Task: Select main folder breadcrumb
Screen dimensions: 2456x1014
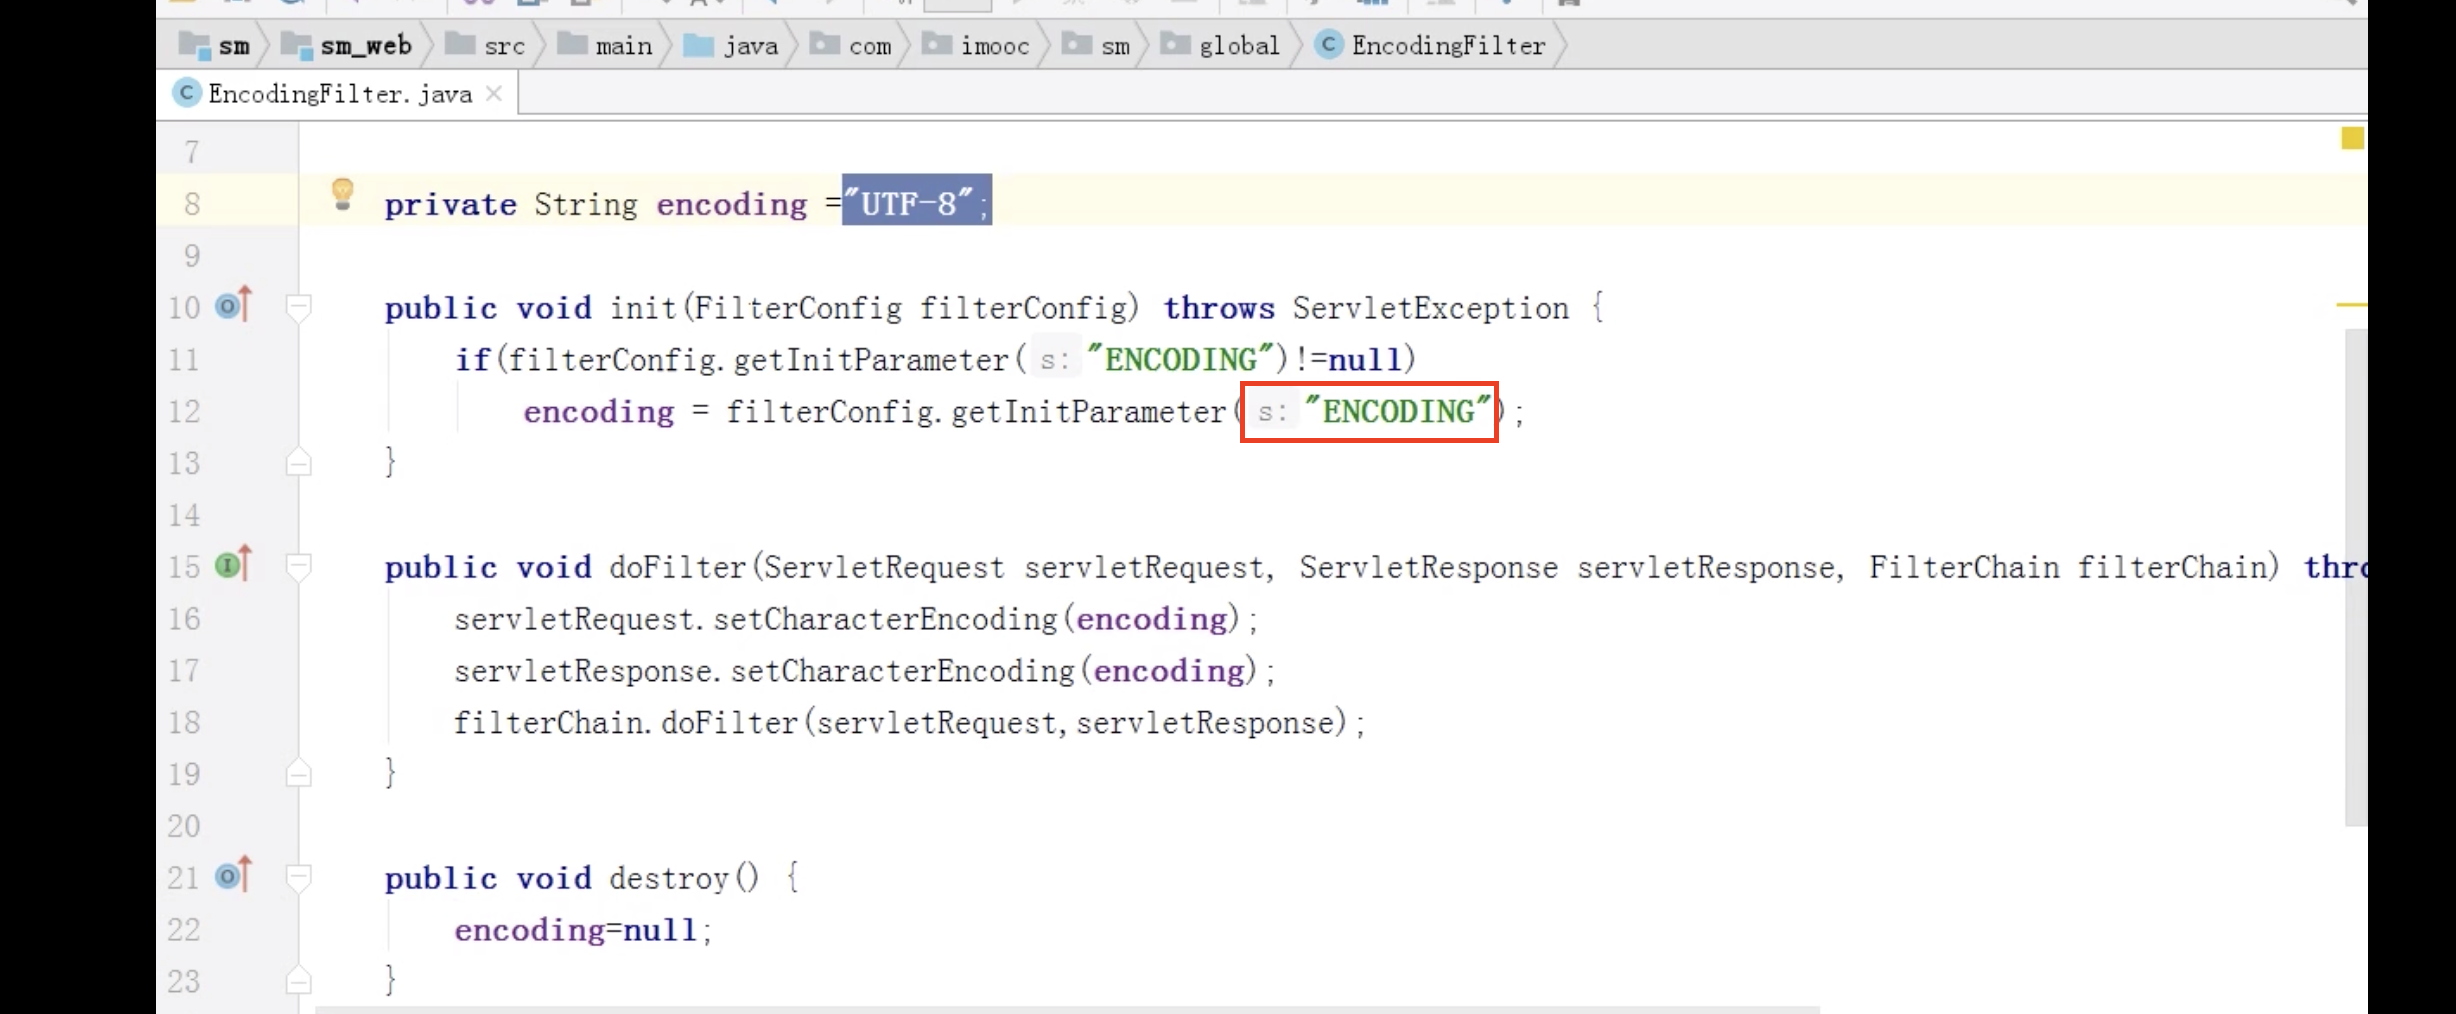Action: click(605, 45)
